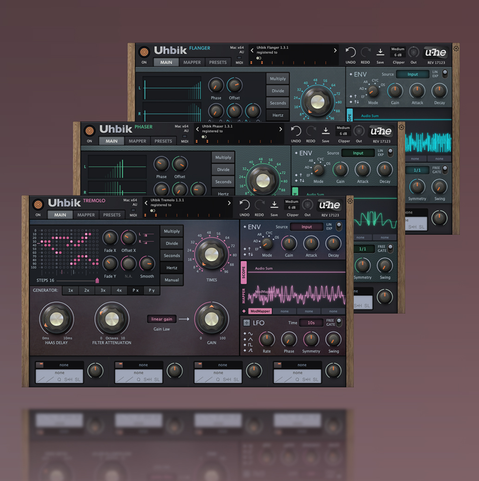Click the u-he logo in Flanger
The height and width of the screenshot is (481, 479).
pyautogui.click(x=435, y=52)
